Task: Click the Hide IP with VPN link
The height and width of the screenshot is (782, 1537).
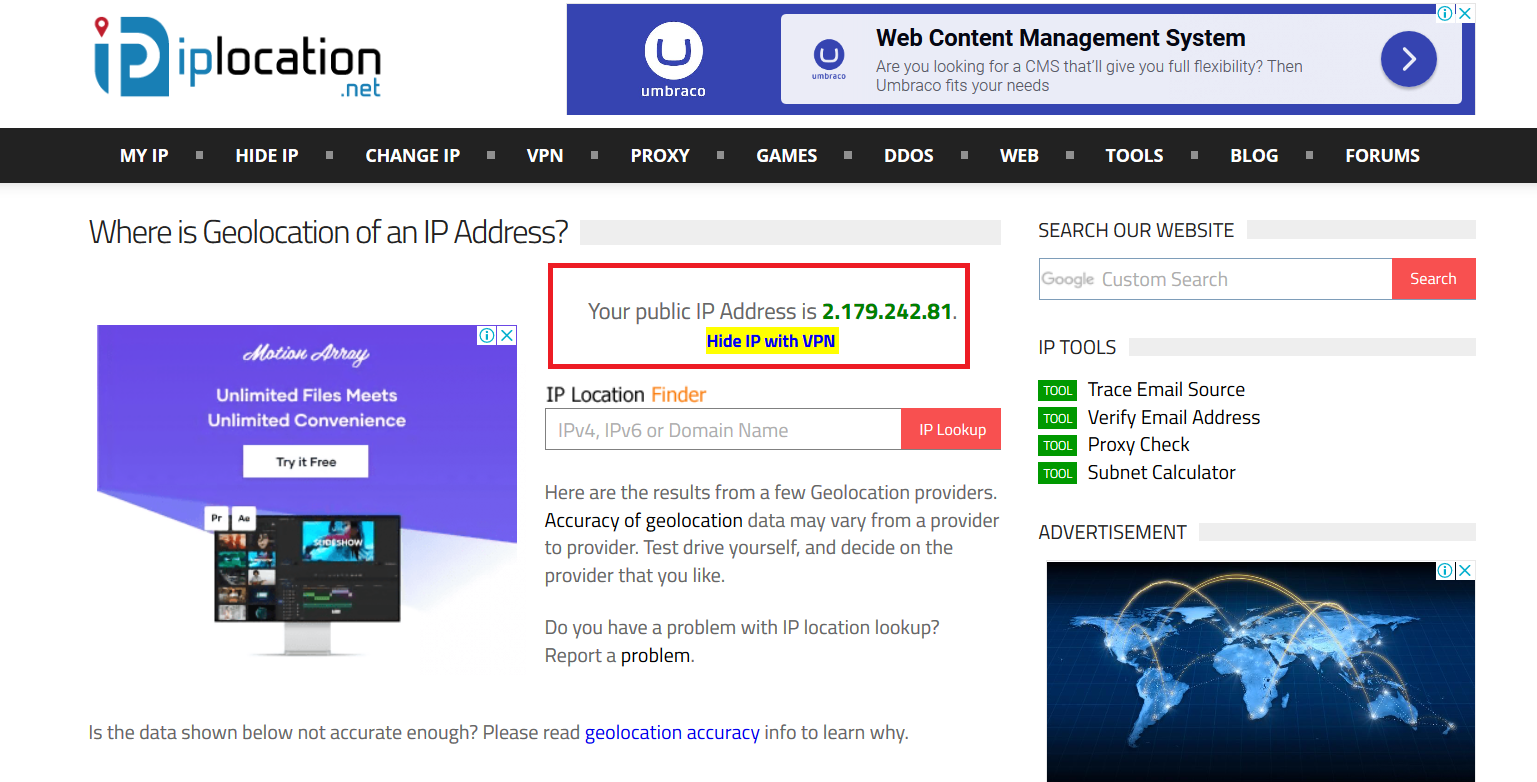Action: [x=770, y=341]
